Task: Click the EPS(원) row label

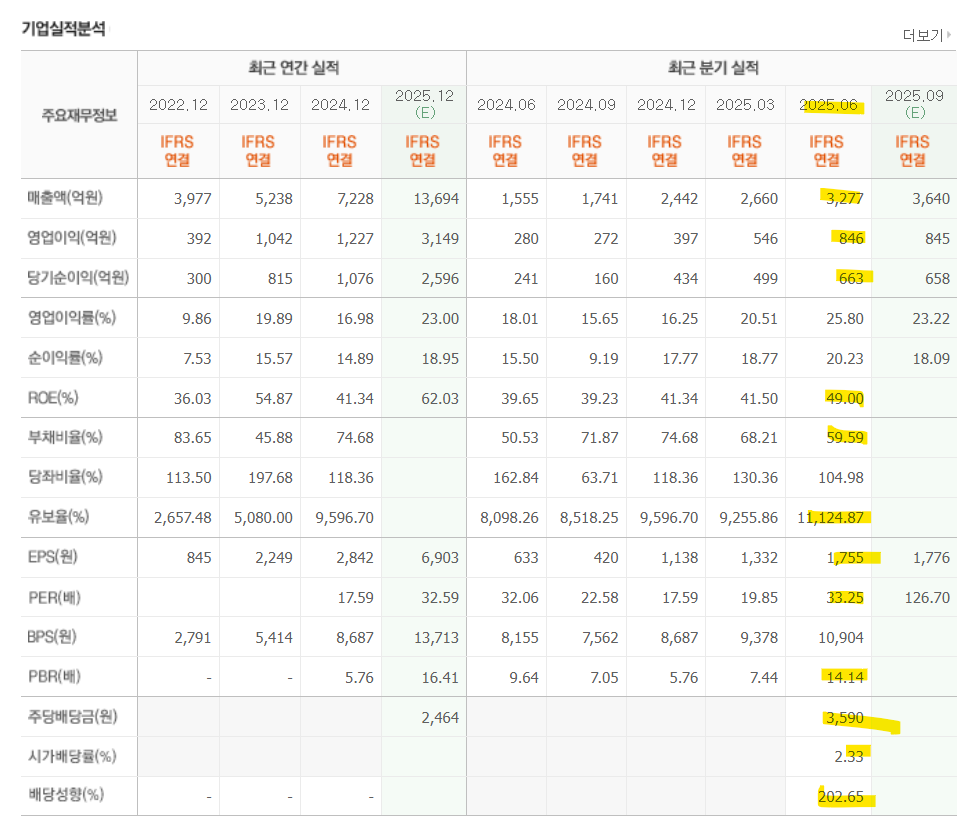Action: tap(53, 557)
